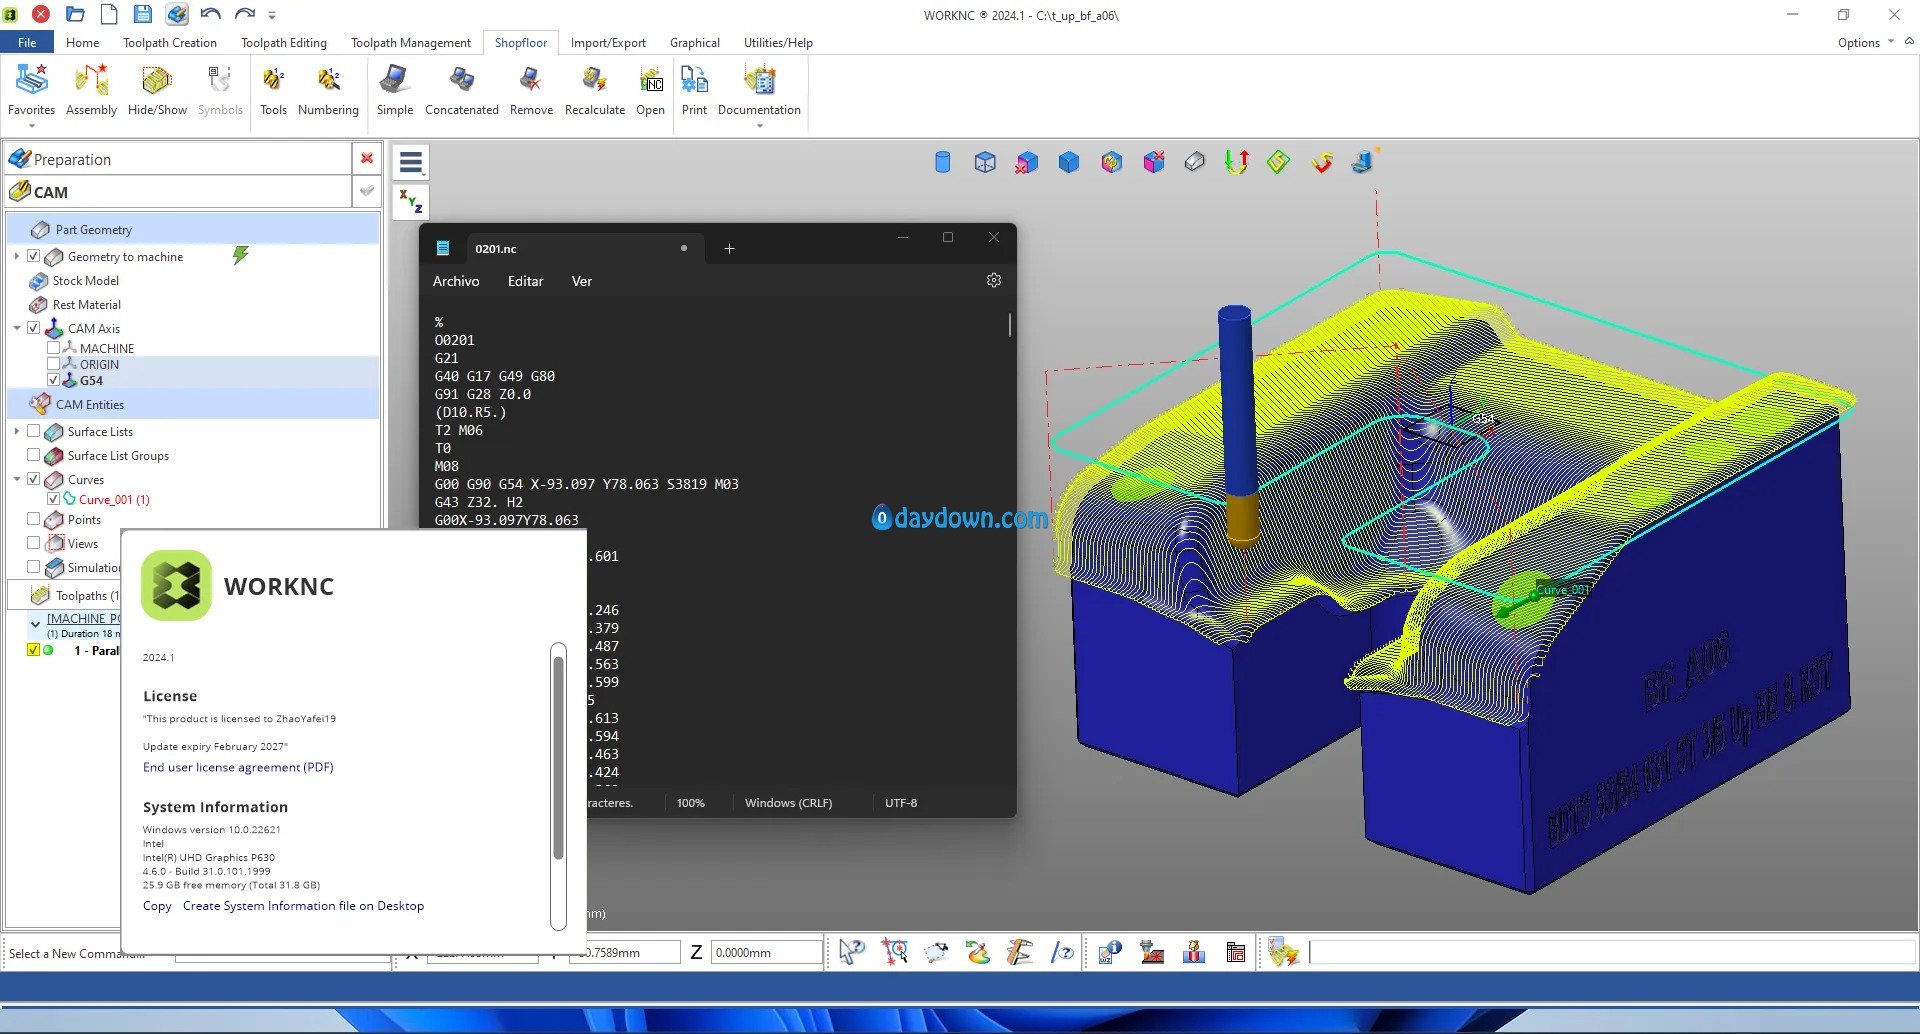Click the Notepad vertical scrollbar
Image resolution: width=1920 pixels, height=1034 pixels.
pos(1009,325)
